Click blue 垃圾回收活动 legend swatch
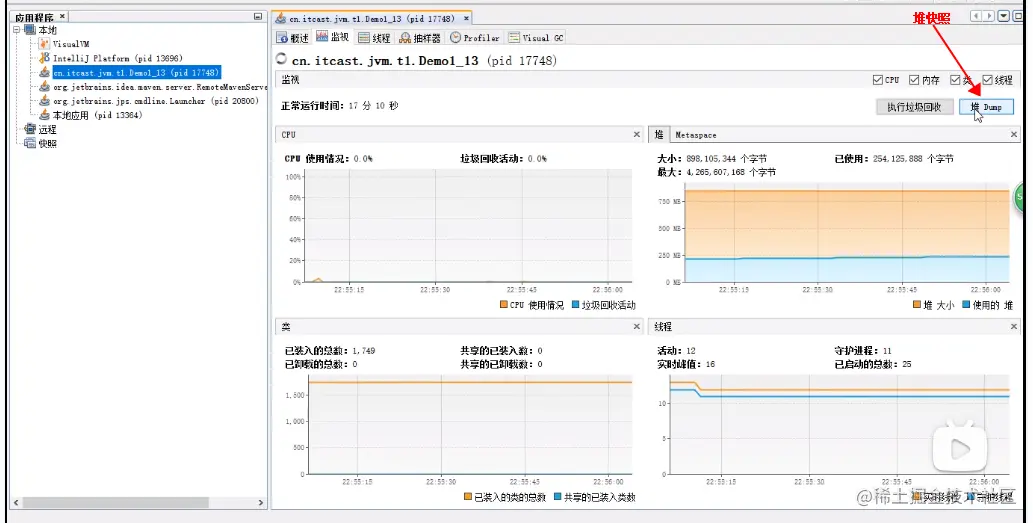Screen dimensions: 1033x523 575,305
